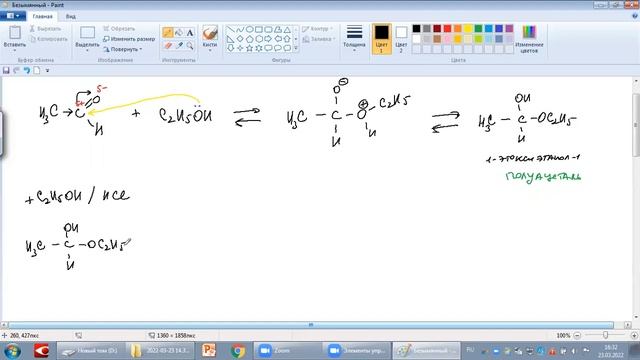Select the Color picker eyedropper tool
Screen dimensions: 640x360
[x=179, y=46]
